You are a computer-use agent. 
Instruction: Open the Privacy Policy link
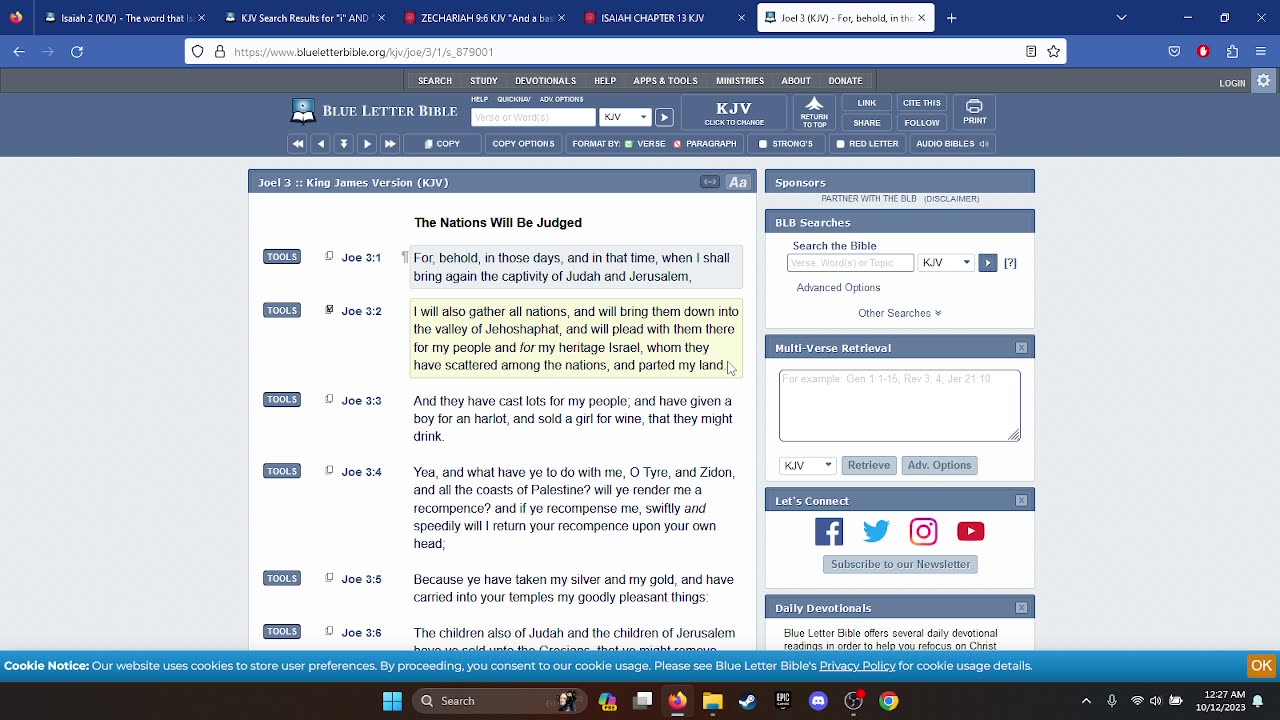tap(857, 666)
